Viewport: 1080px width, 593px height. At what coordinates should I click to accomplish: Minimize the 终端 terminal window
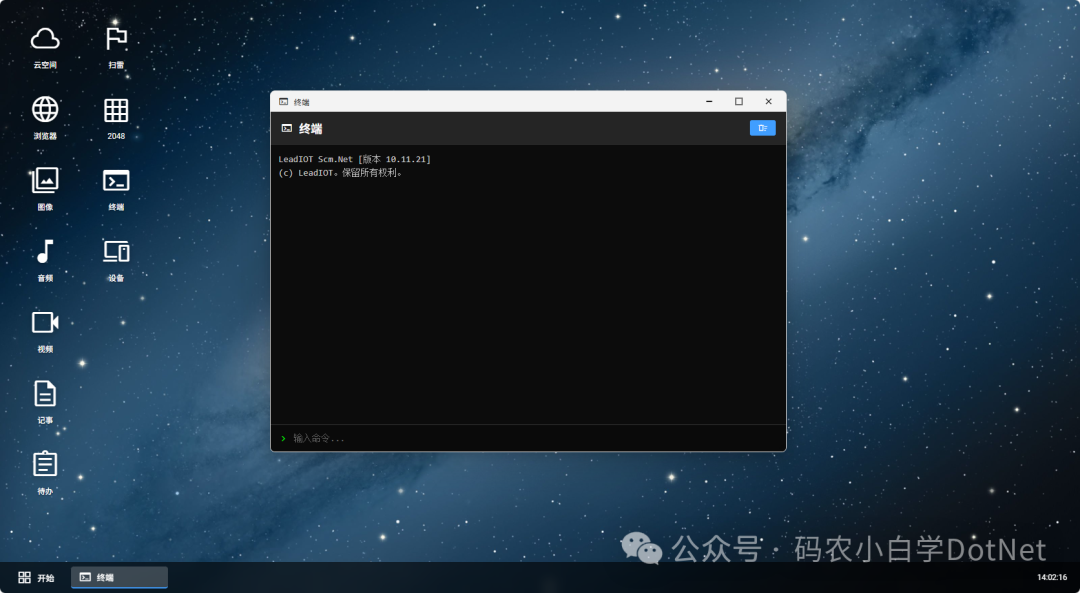point(709,101)
